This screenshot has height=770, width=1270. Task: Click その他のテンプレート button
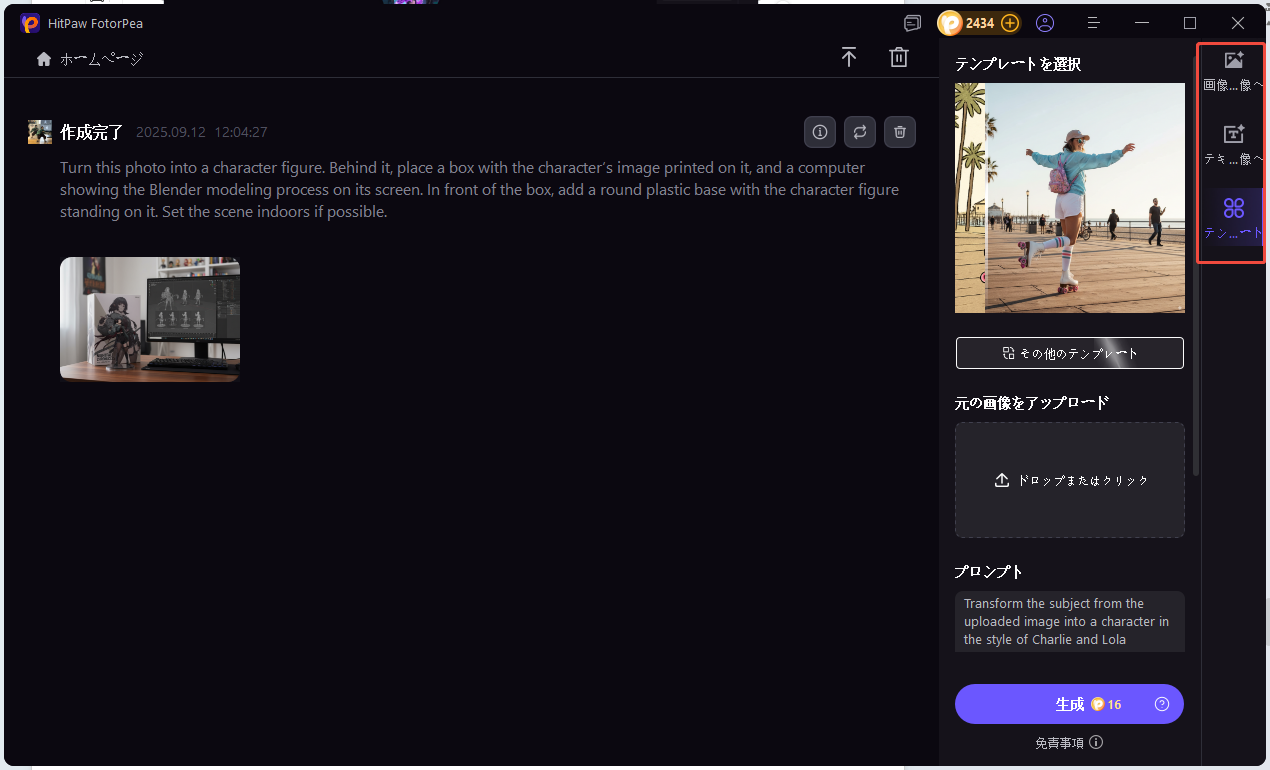point(1070,353)
